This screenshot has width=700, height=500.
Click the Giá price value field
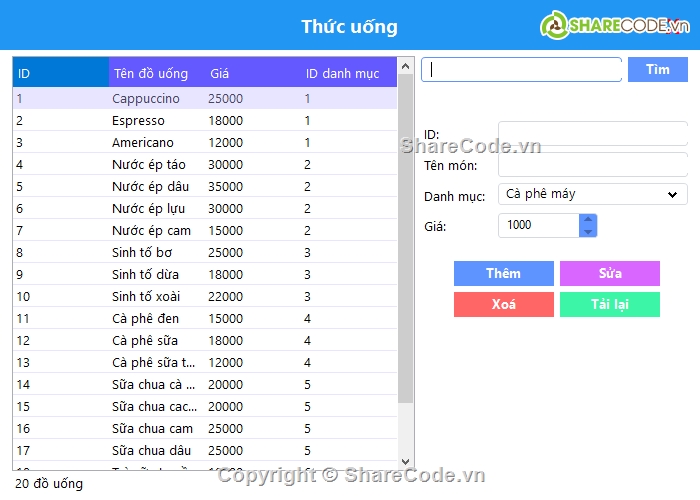(x=538, y=225)
